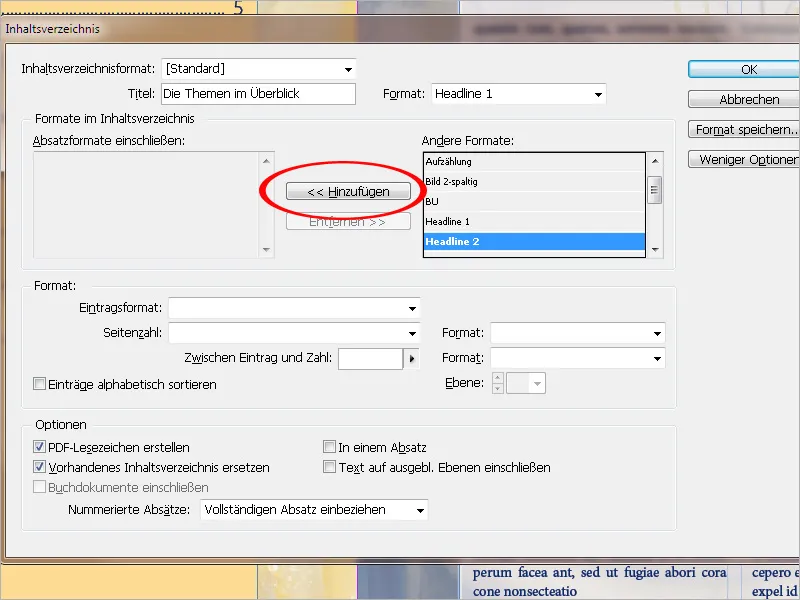The width and height of the screenshot is (800, 600).
Task: Enable Einträge alphabetisch sortieren
Action: [38, 384]
